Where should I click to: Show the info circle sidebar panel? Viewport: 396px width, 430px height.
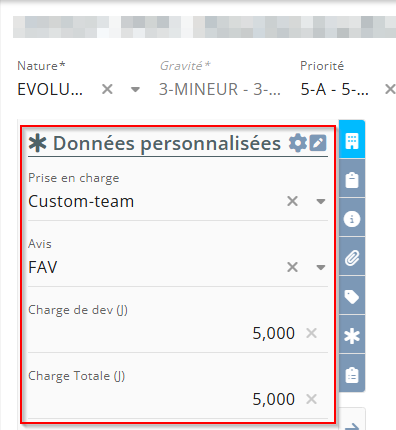[x=352, y=218]
